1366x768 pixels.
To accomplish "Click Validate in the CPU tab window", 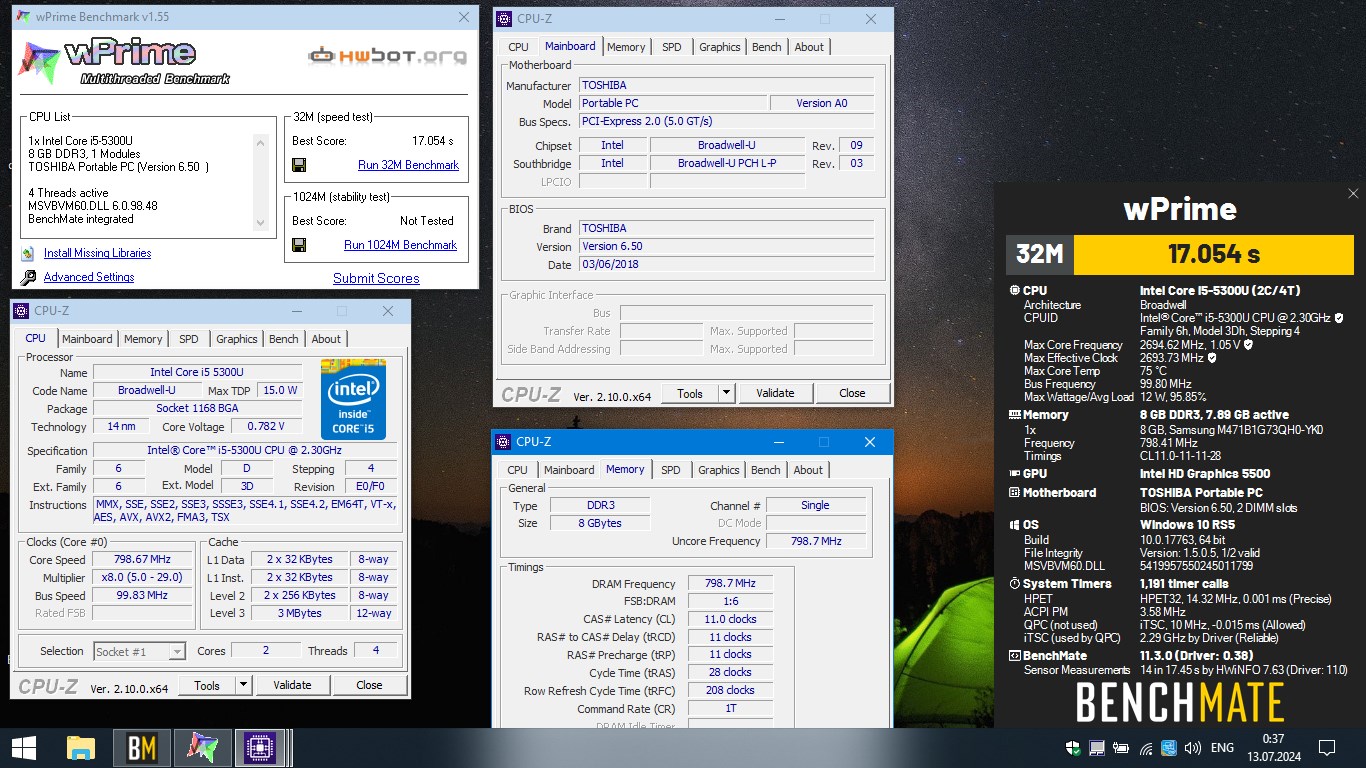I will (x=292, y=685).
